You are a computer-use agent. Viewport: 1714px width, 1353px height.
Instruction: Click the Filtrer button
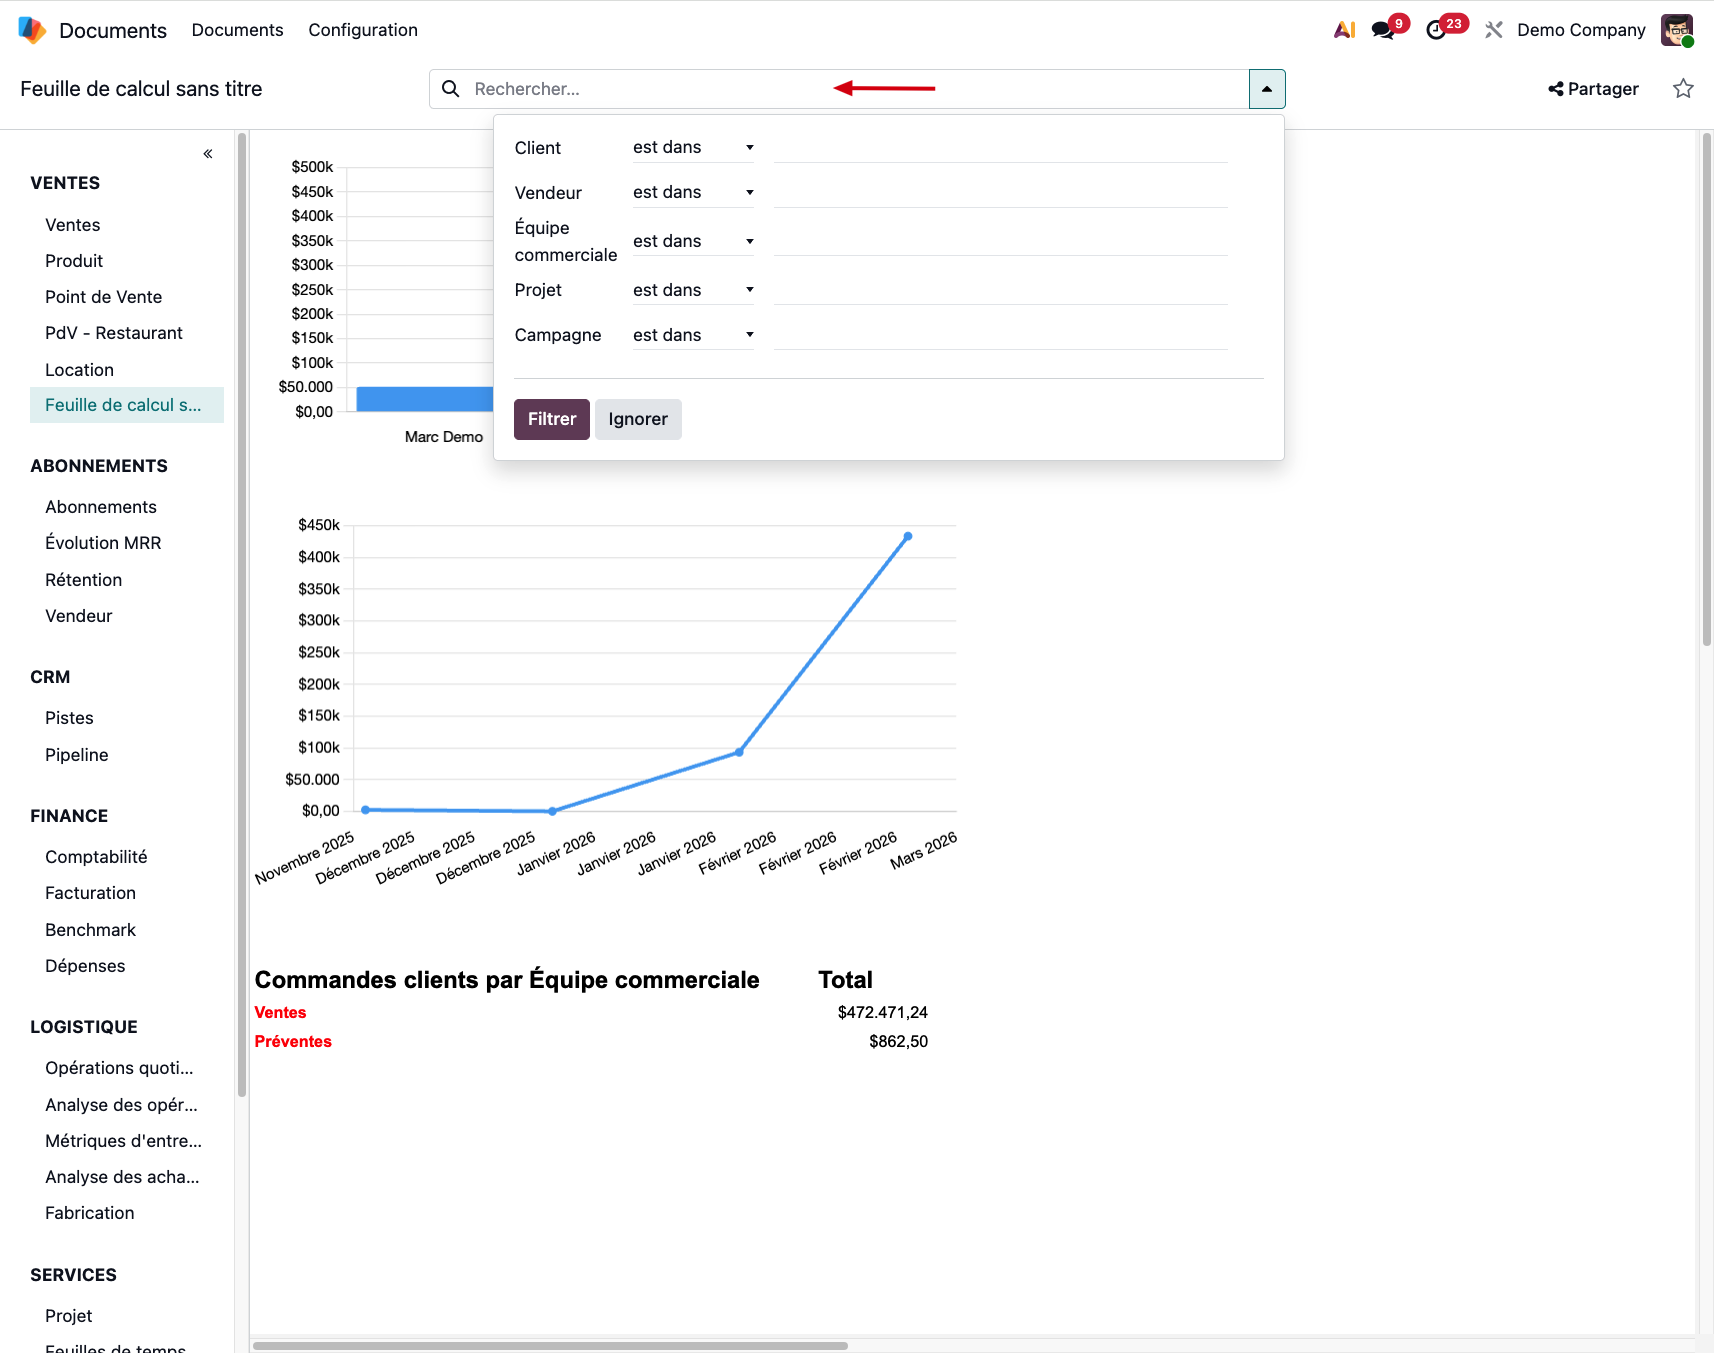click(551, 419)
